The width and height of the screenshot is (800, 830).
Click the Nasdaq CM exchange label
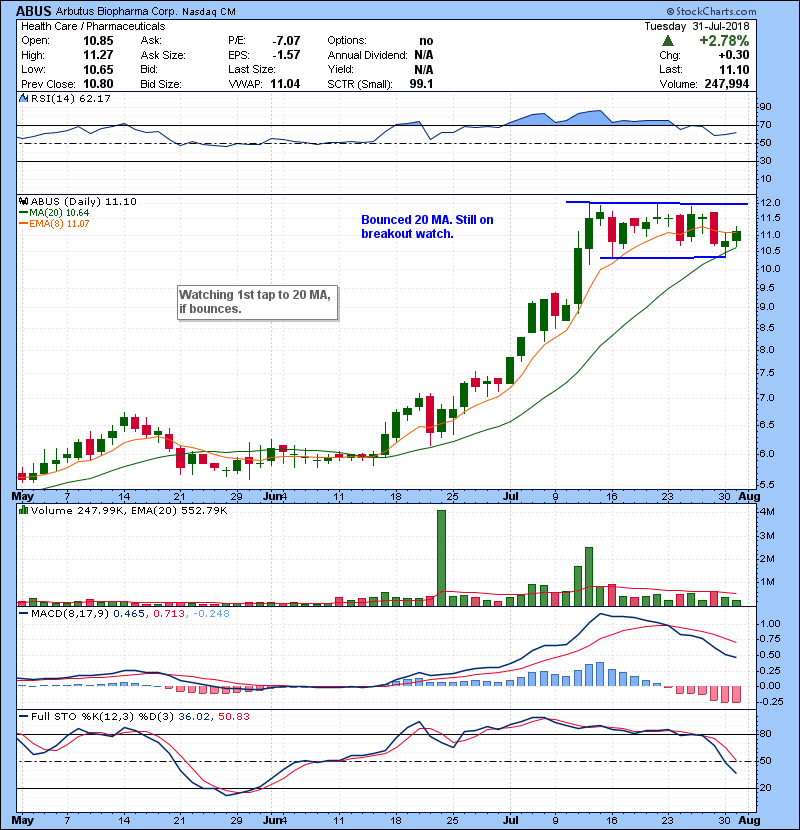(209, 12)
